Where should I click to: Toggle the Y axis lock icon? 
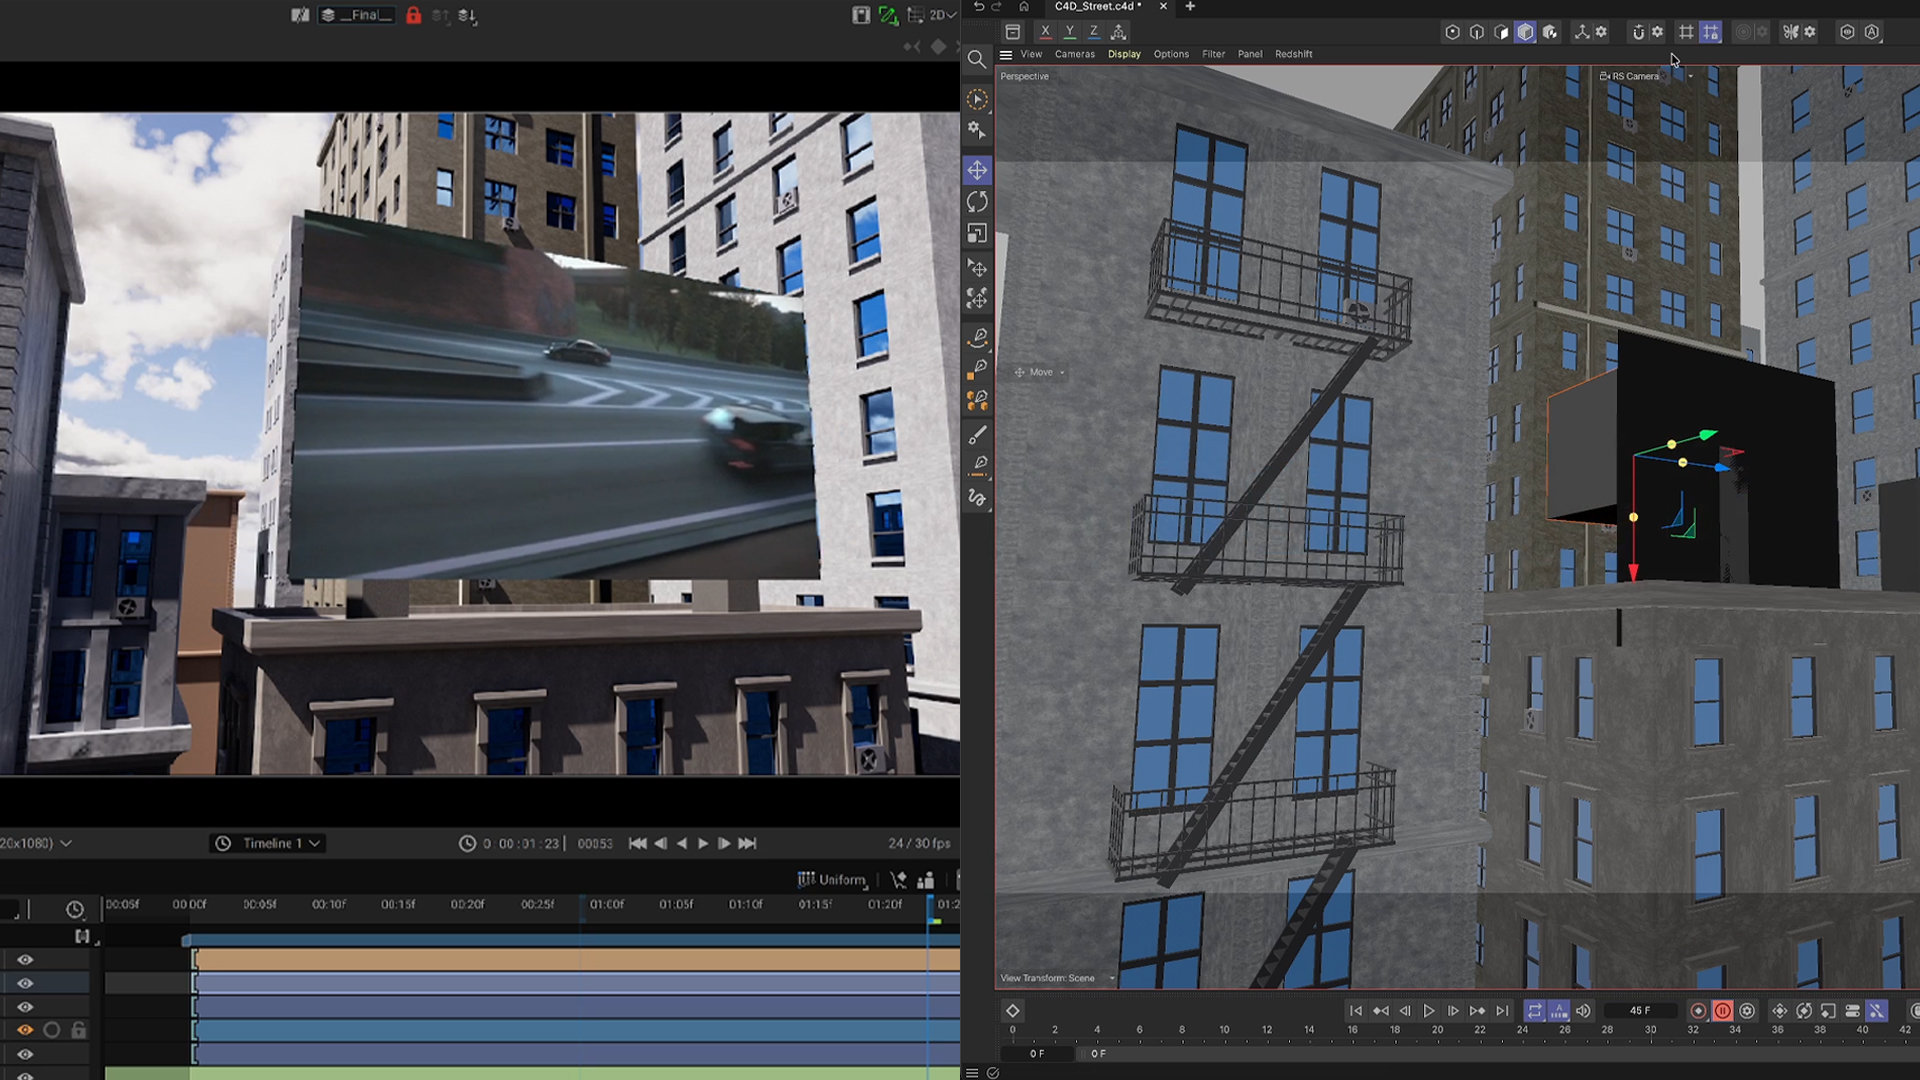click(1069, 32)
